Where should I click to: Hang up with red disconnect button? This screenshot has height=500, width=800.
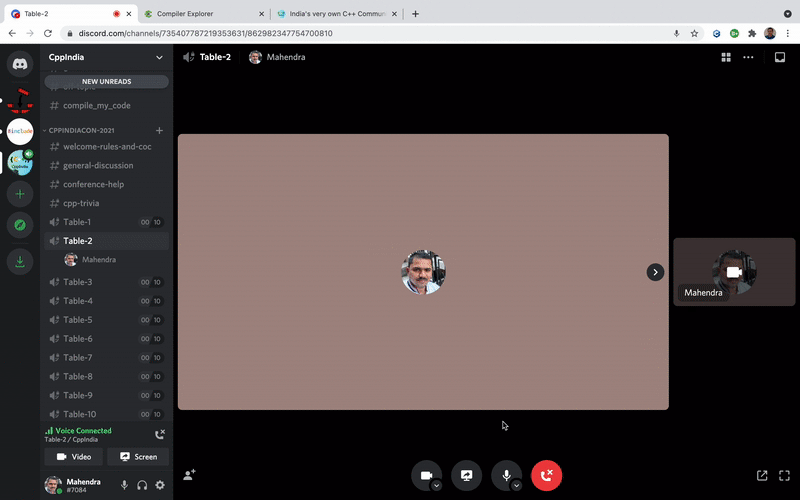coord(546,475)
